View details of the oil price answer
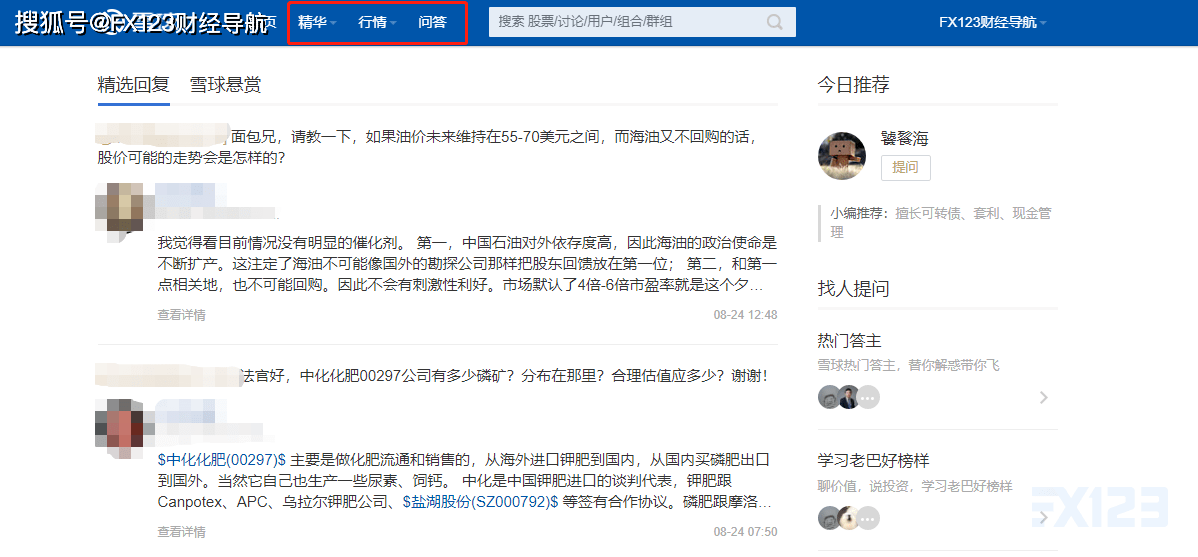1198x557 pixels. 181,315
